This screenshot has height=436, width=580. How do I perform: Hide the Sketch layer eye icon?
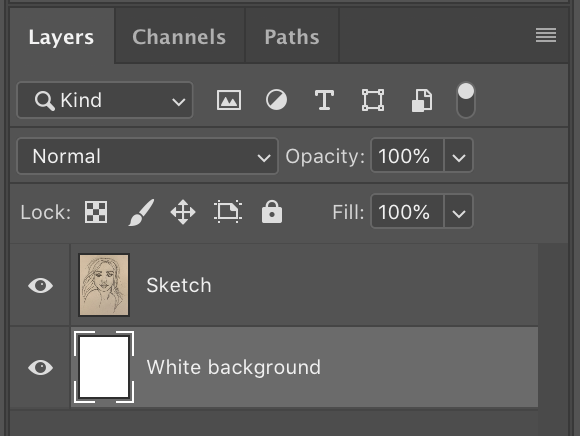click(x=41, y=285)
